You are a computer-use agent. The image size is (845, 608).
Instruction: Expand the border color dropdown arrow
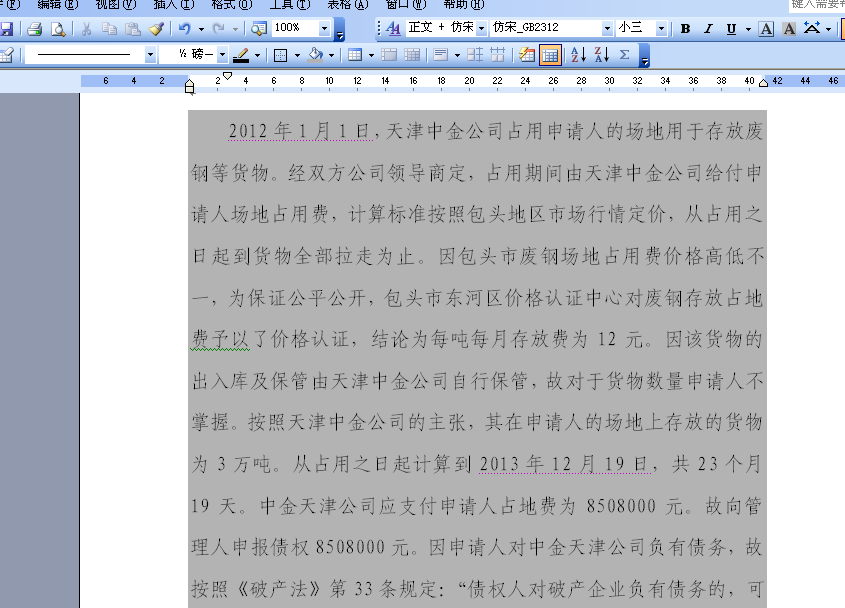258,56
